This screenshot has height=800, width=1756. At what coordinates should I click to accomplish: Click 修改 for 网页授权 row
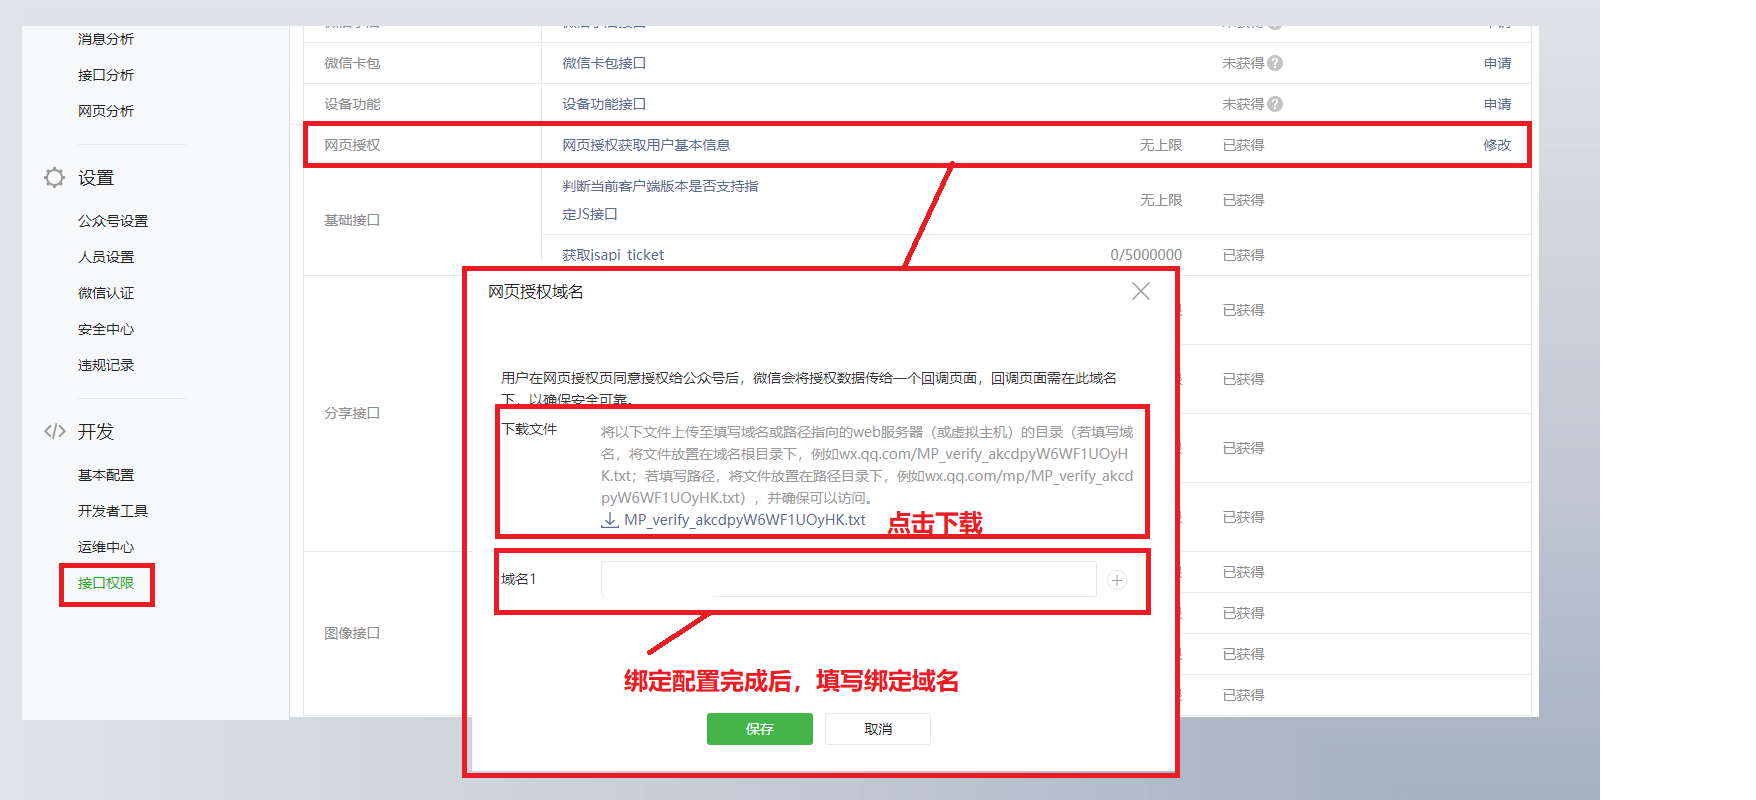[1497, 145]
